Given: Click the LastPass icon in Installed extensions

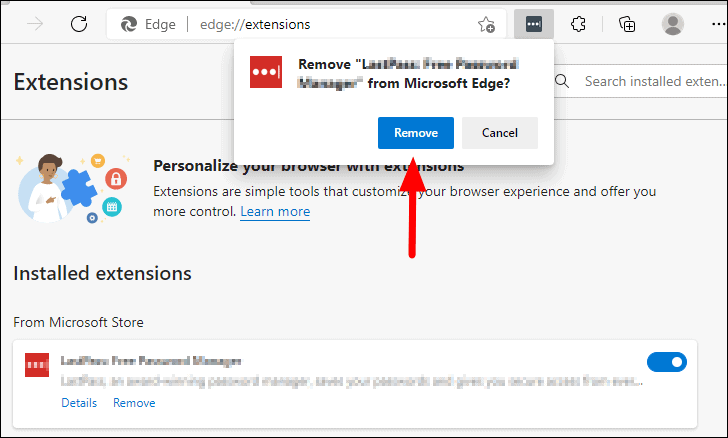Looking at the screenshot, I should [x=37, y=366].
